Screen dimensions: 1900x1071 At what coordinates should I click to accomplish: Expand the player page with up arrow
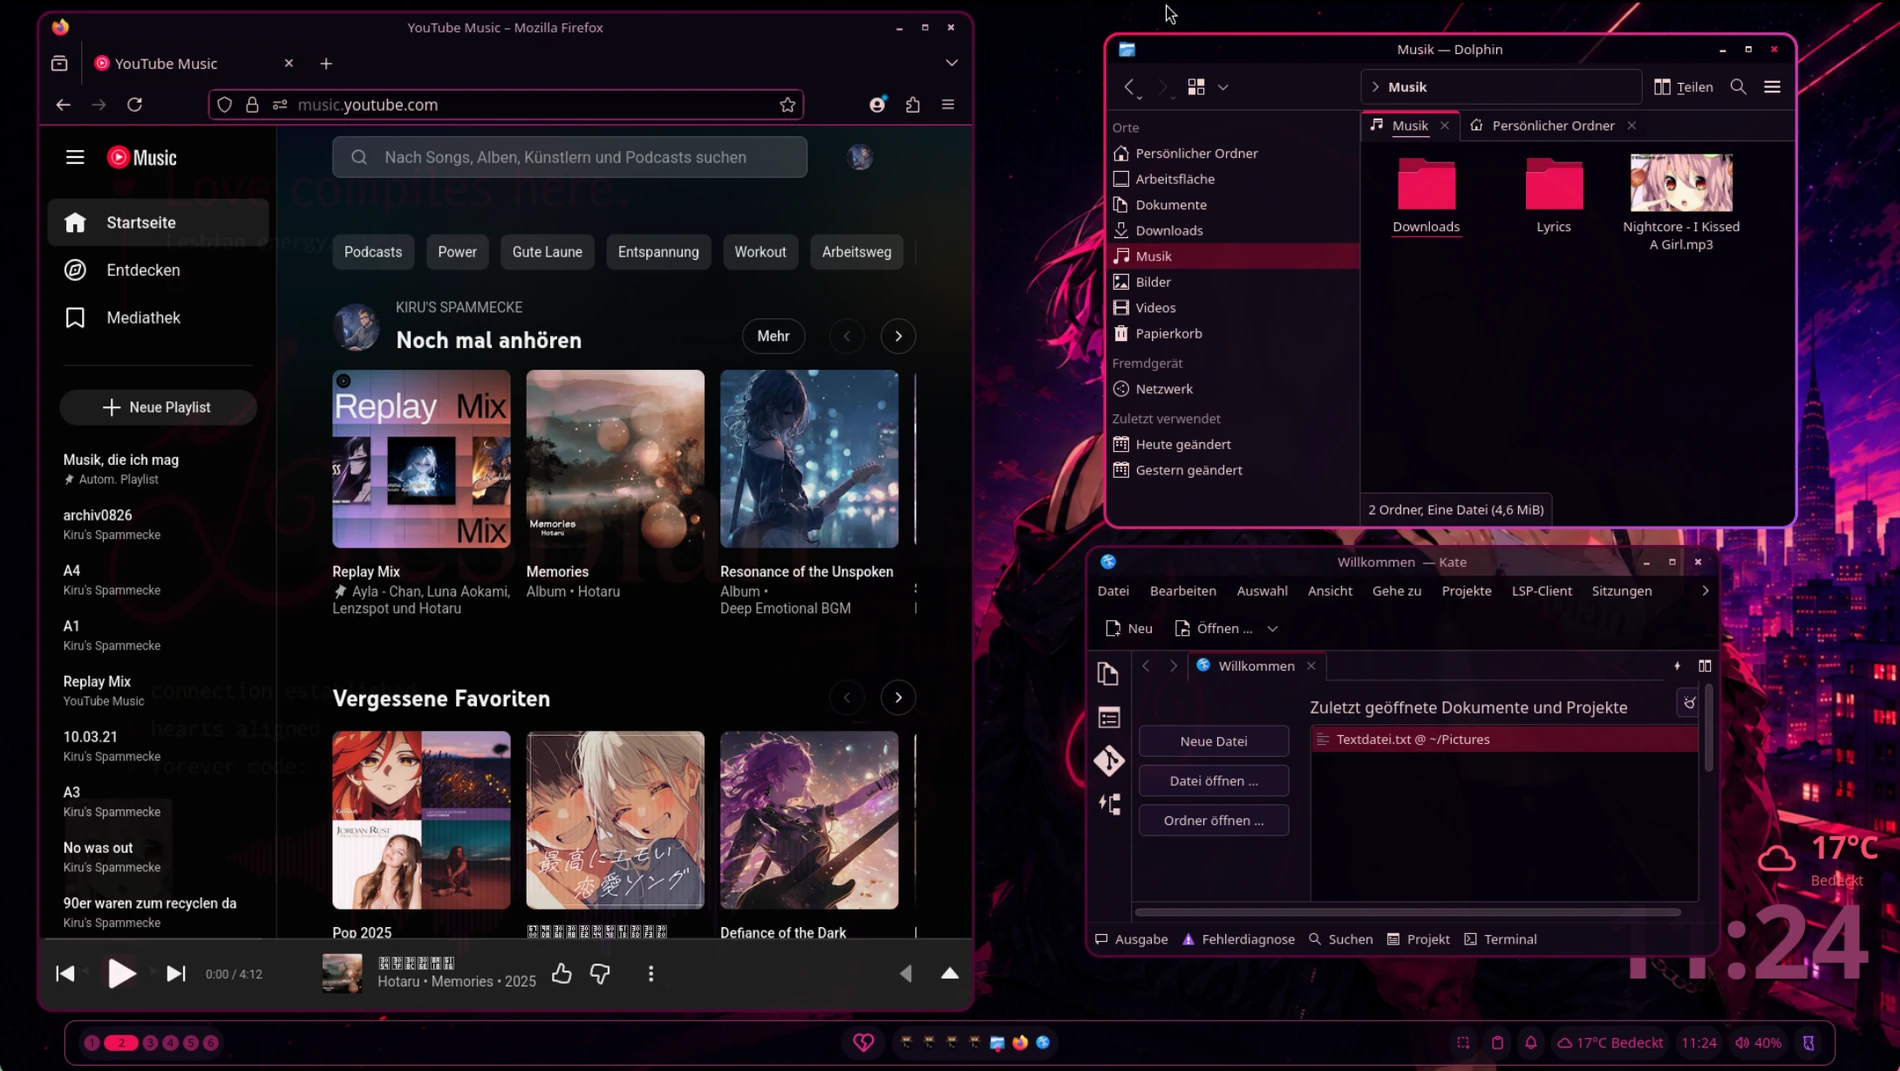950,973
